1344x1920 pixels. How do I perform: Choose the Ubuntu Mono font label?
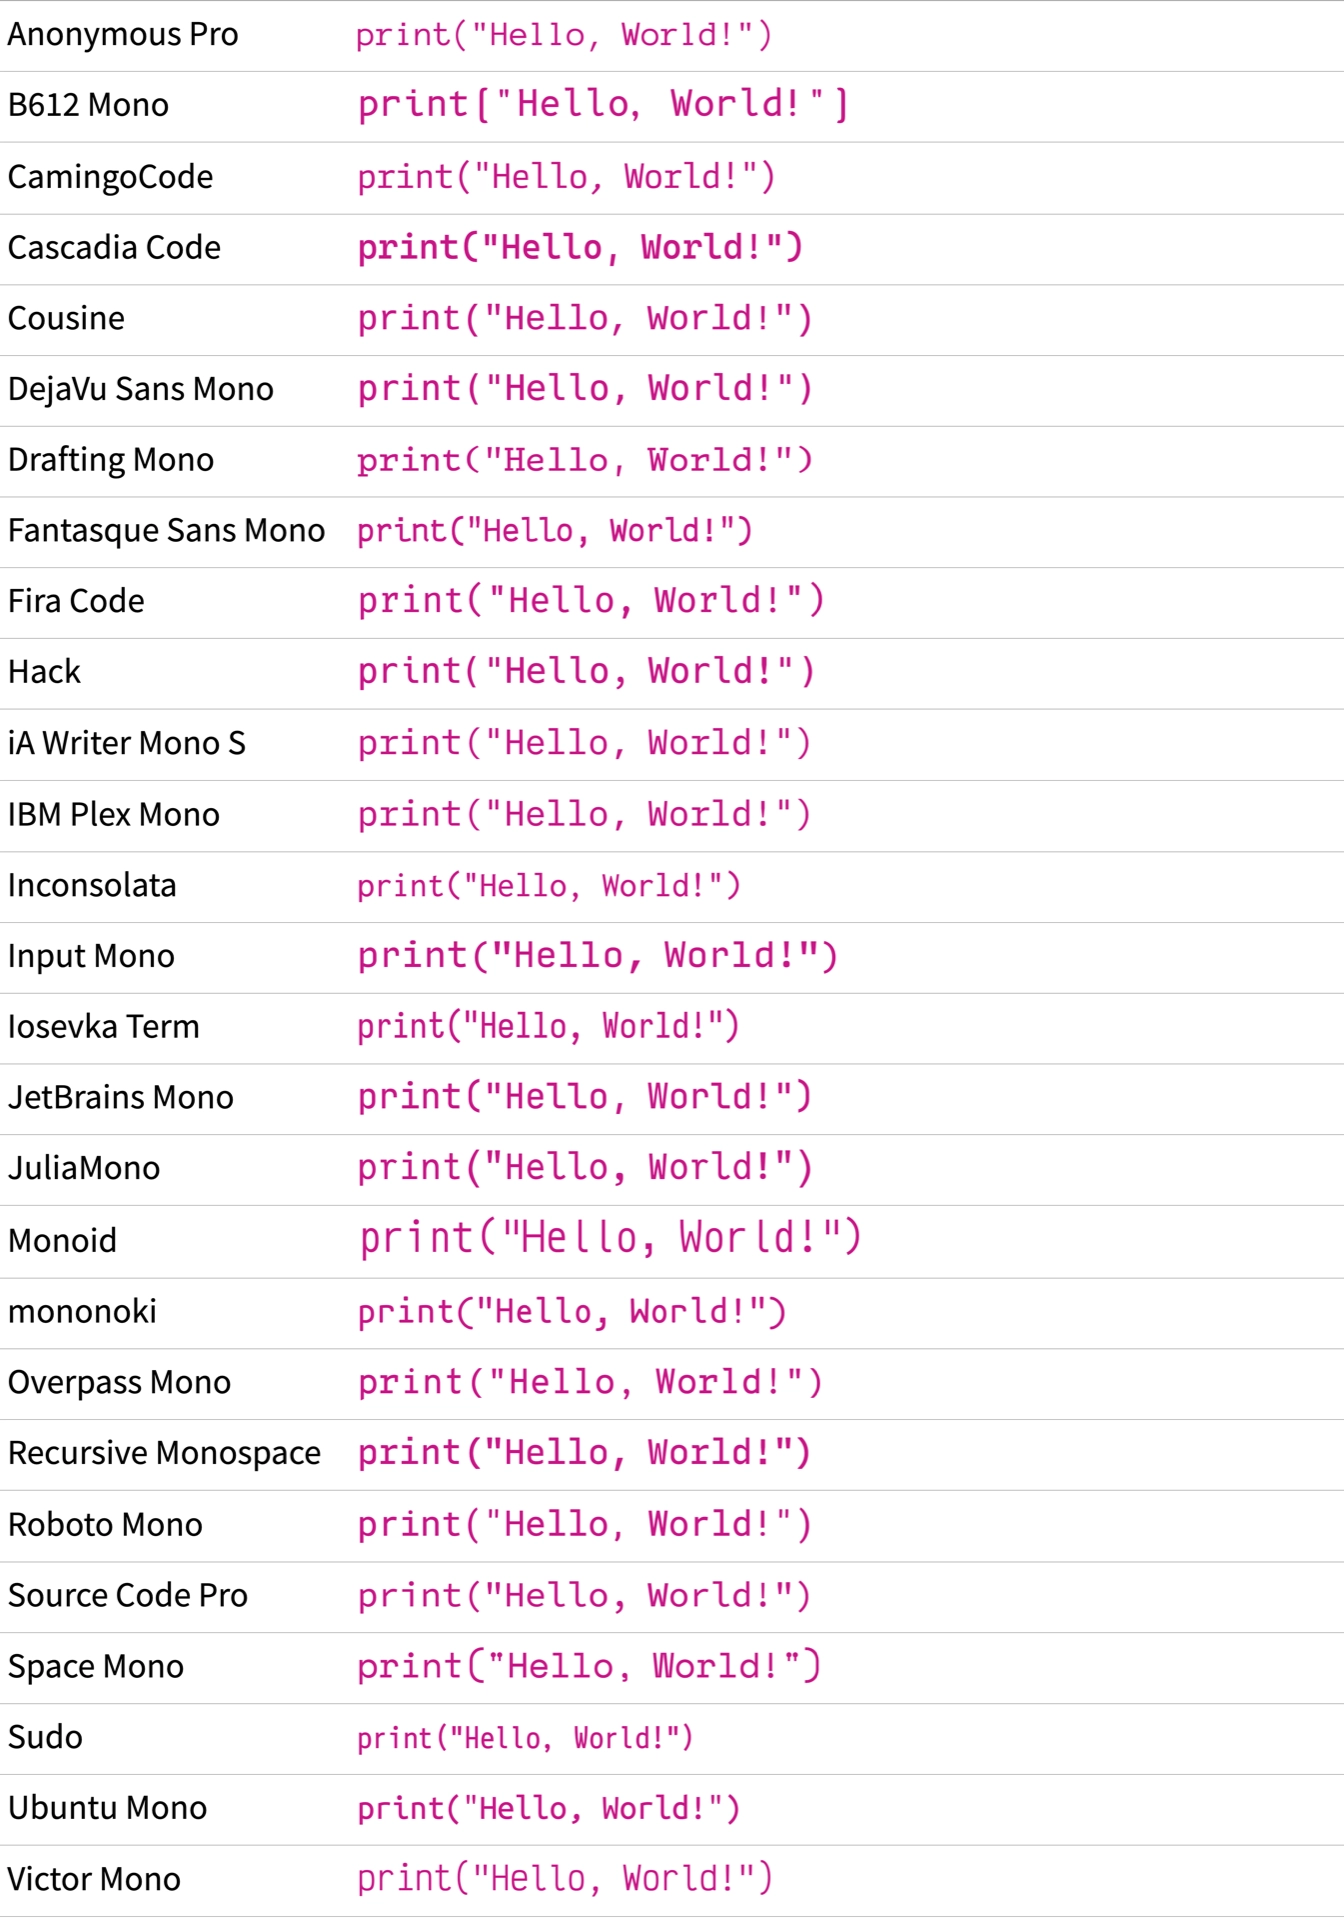click(107, 1809)
